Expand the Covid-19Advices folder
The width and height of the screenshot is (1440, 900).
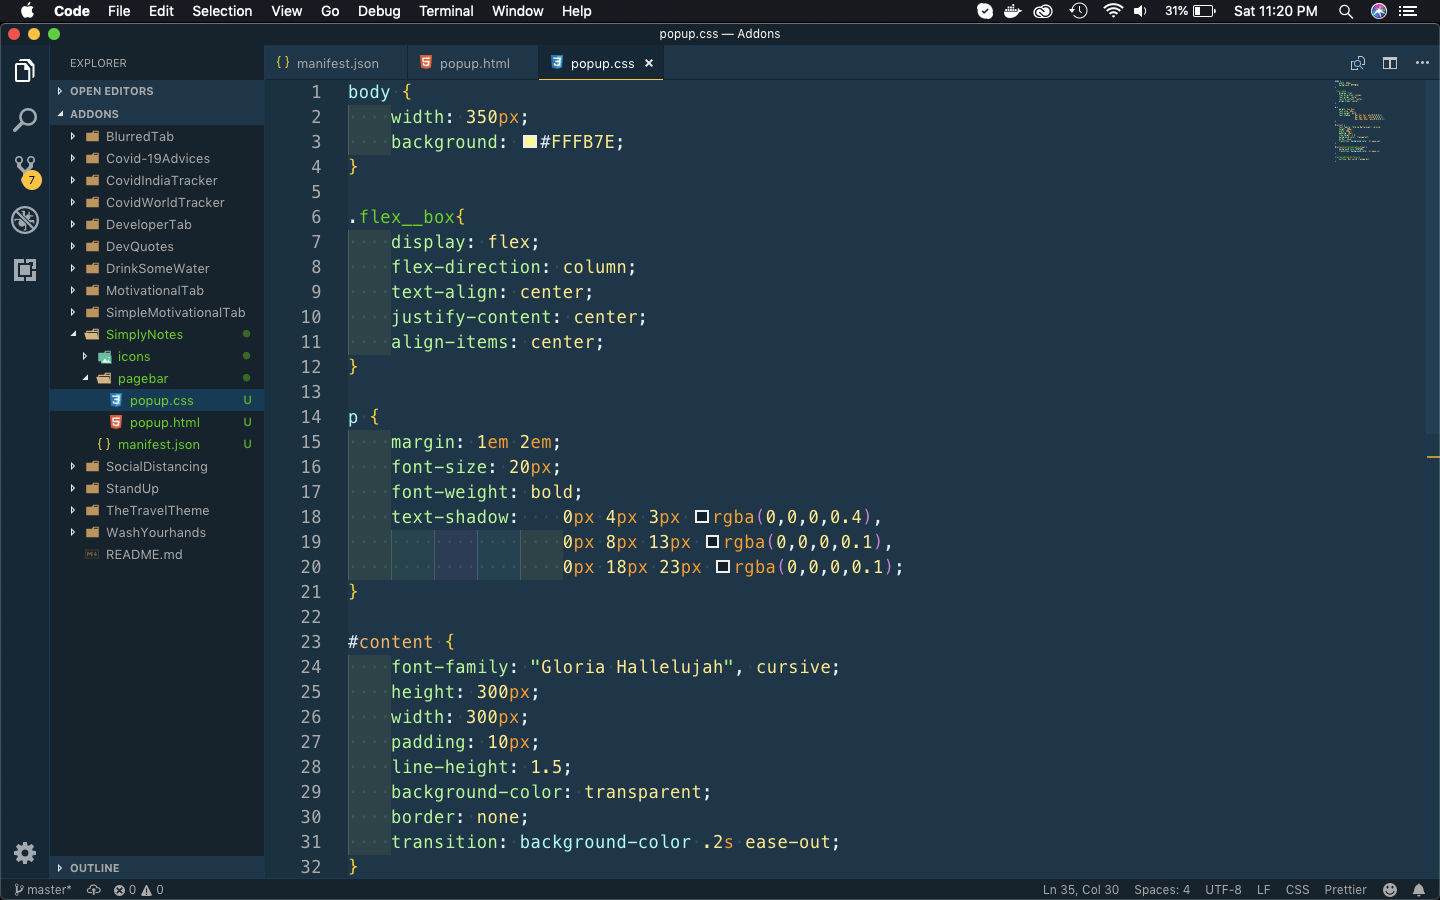[x=157, y=158]
